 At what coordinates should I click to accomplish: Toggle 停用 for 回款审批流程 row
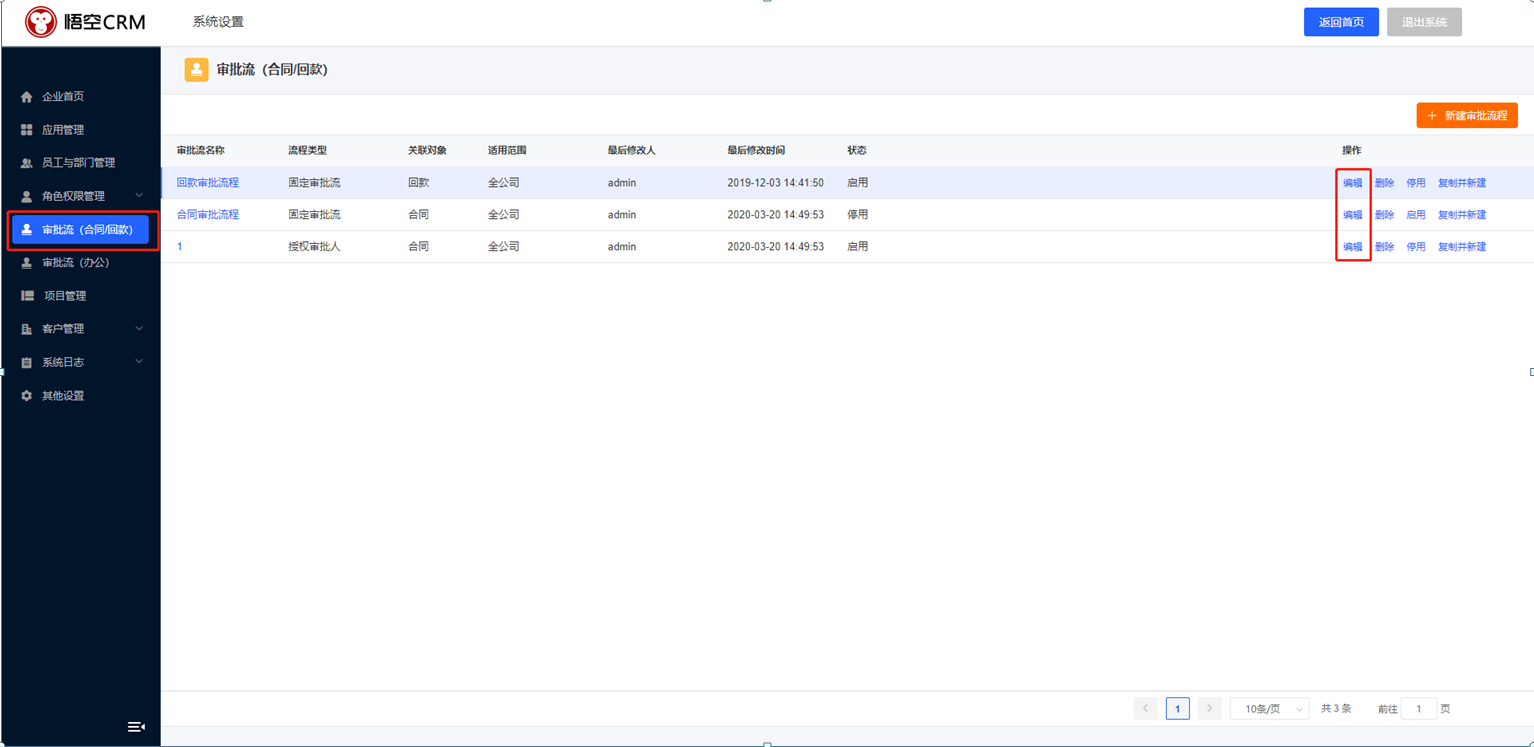(1416, 183)
